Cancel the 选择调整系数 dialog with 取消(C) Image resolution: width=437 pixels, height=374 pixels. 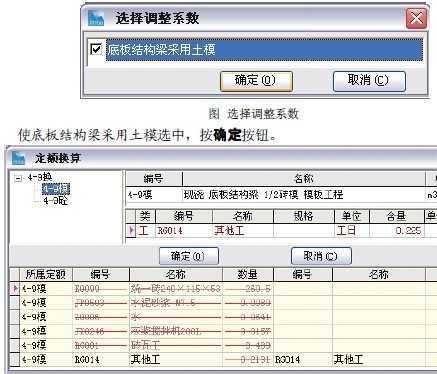coord(369,81)
